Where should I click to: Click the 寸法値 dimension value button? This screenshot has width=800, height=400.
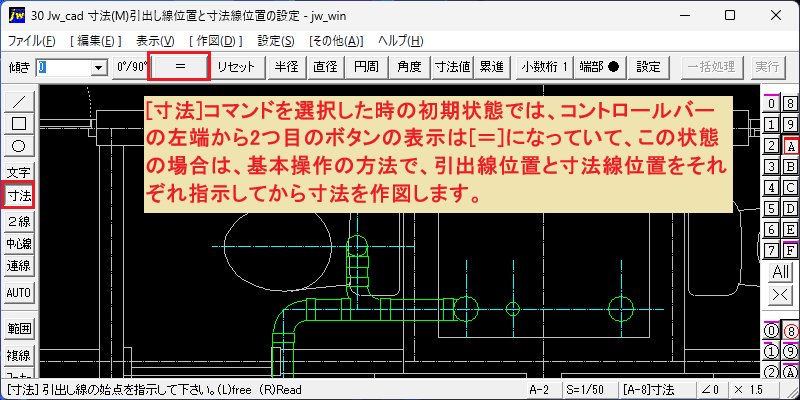(x=452, y=67)
